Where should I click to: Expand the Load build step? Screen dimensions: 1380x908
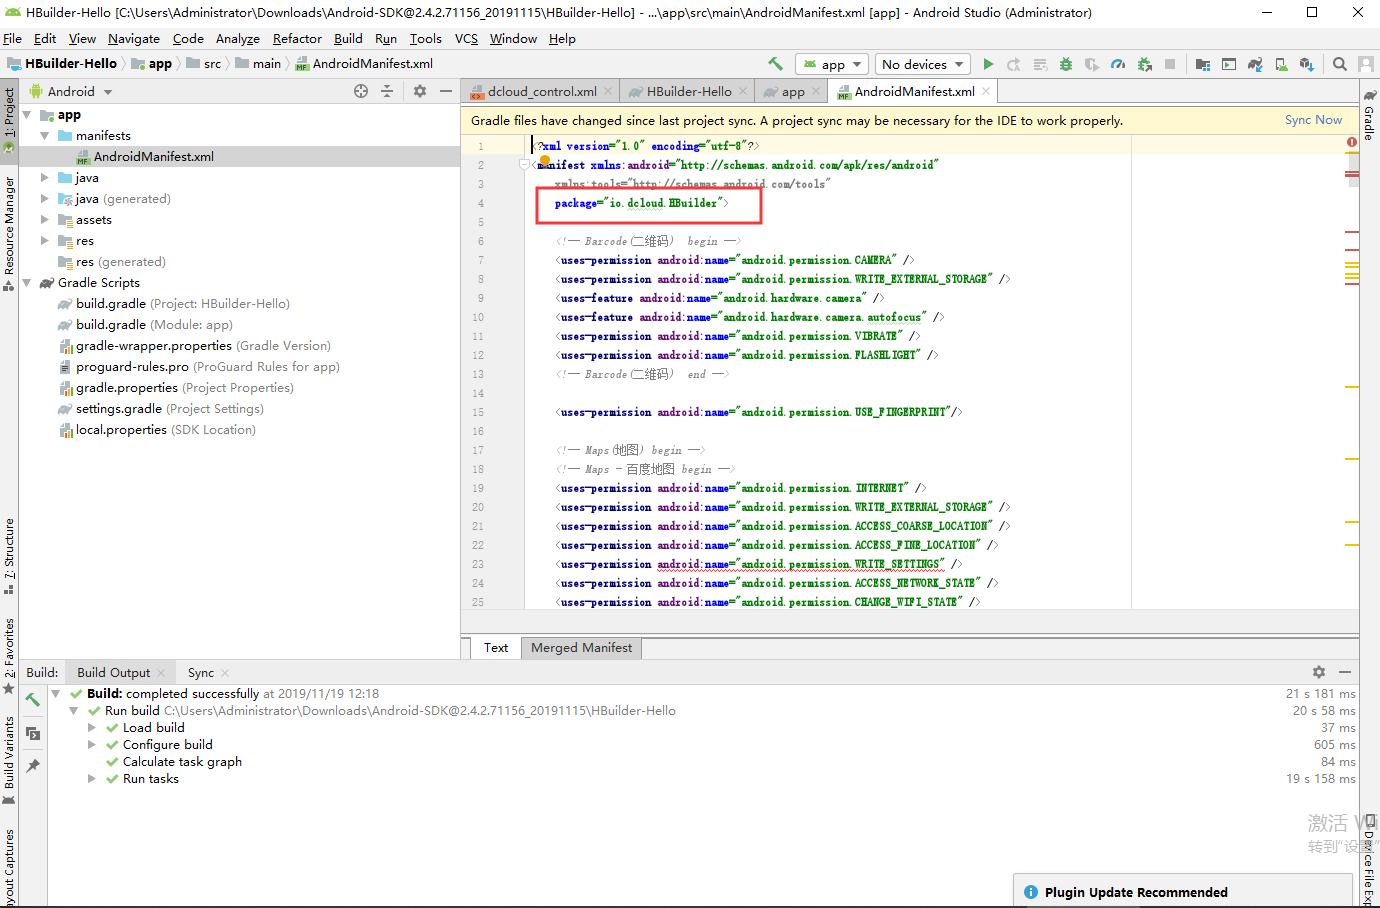click(x=92, y=728)
